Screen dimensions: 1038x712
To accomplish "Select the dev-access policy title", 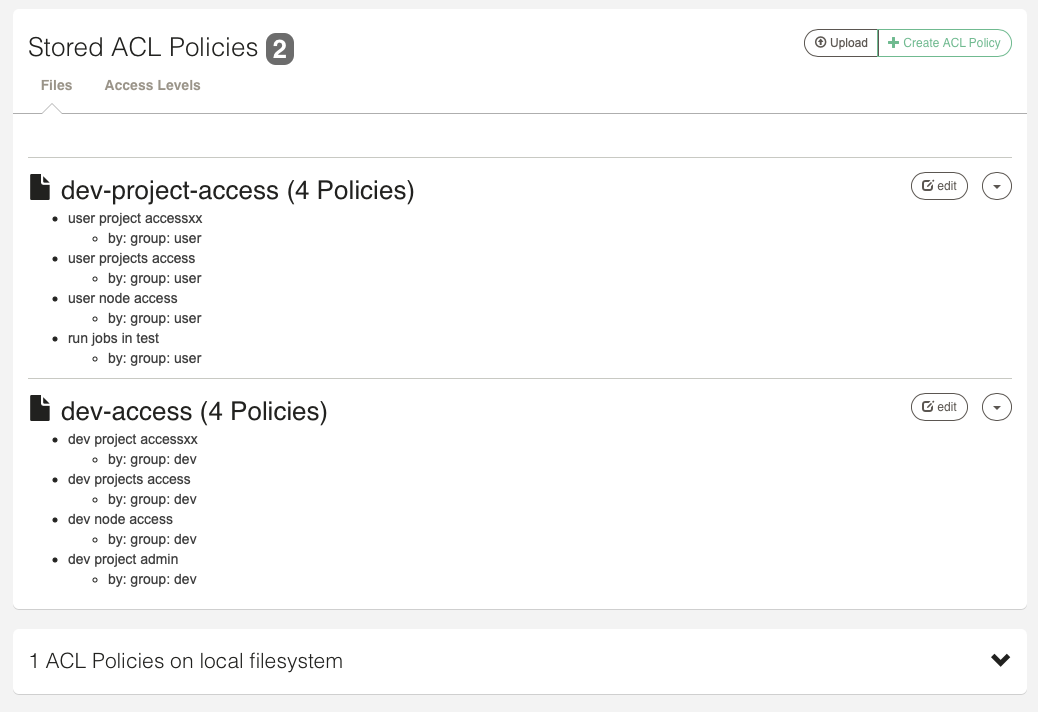I will (194, 411).
